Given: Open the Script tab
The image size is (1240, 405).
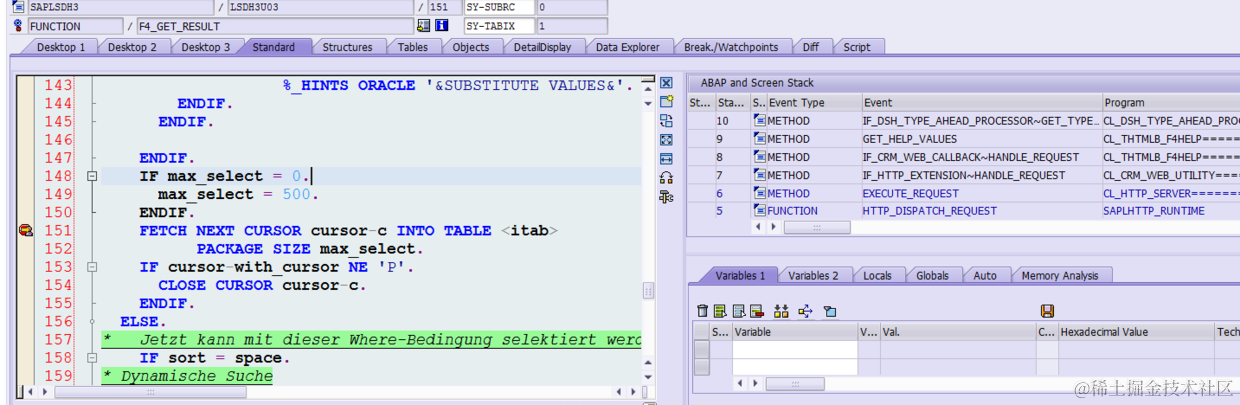Looking at the screenshot, I should coord(857,47).
